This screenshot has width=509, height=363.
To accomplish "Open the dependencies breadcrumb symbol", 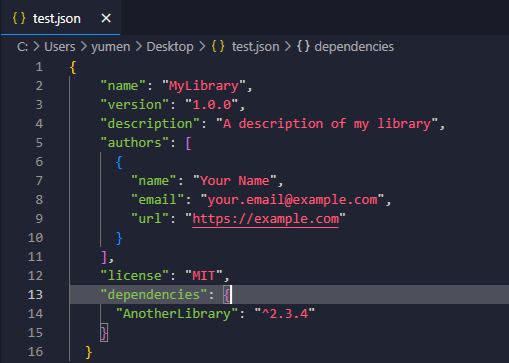I will (354, 47).
